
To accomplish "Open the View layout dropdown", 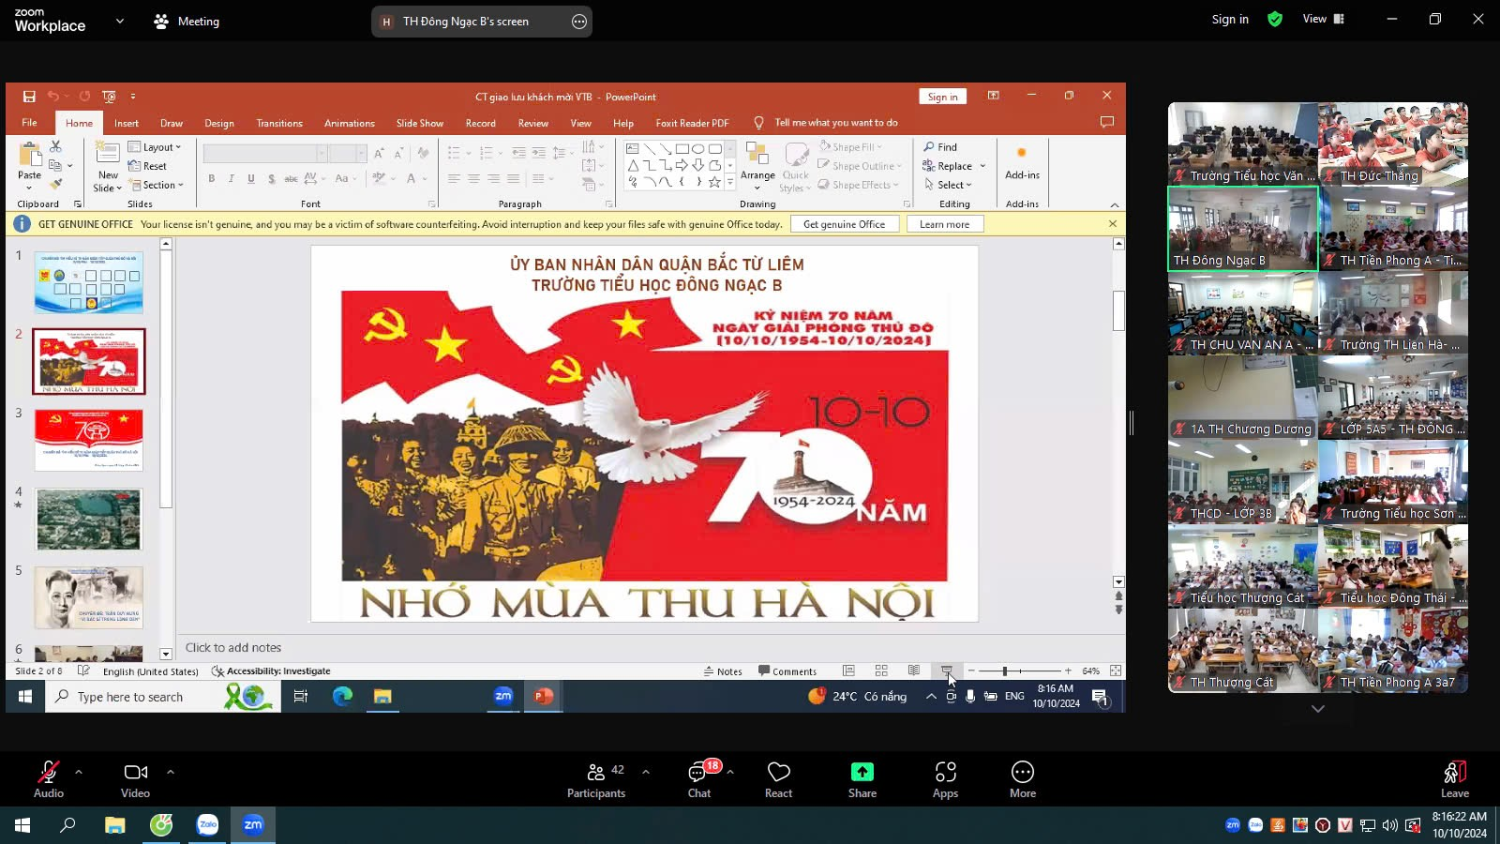I will coord(1323,19).
